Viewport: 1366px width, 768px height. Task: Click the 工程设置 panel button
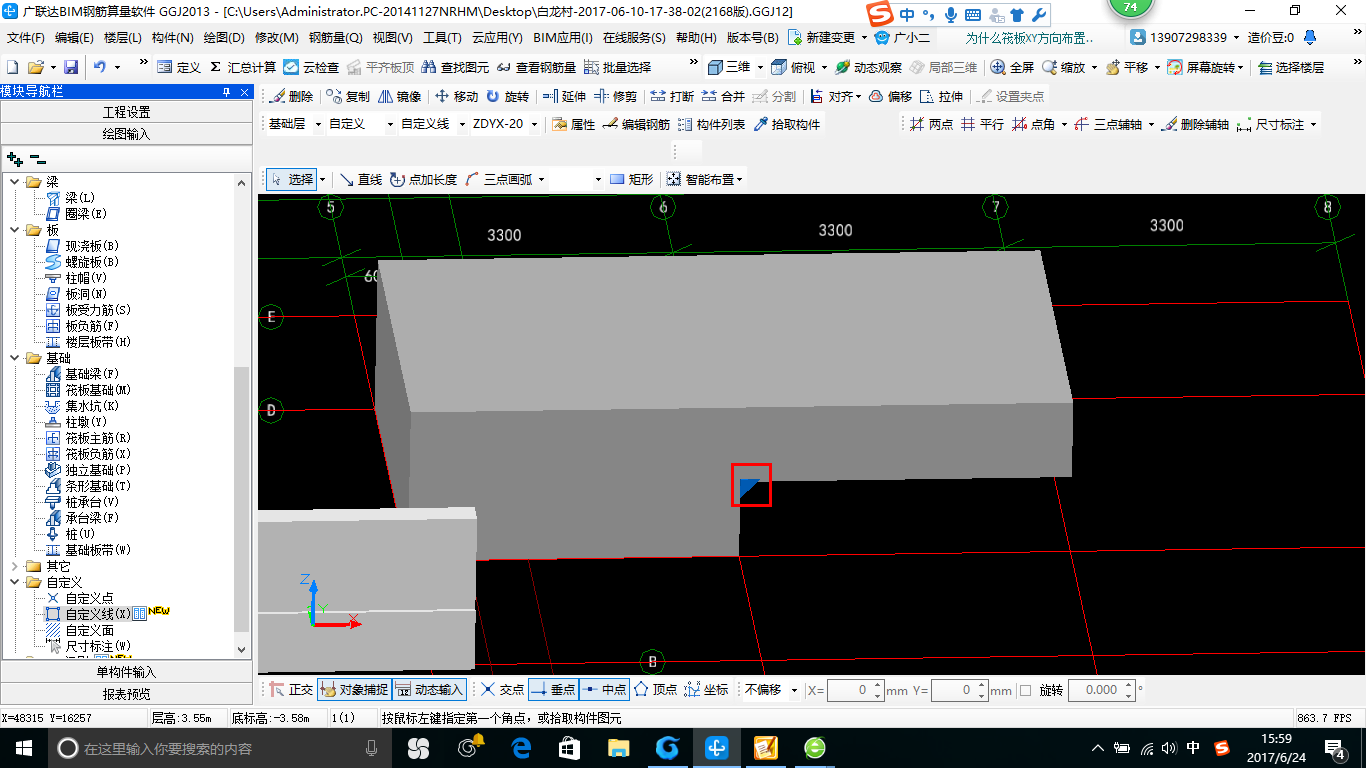(126, 112)
